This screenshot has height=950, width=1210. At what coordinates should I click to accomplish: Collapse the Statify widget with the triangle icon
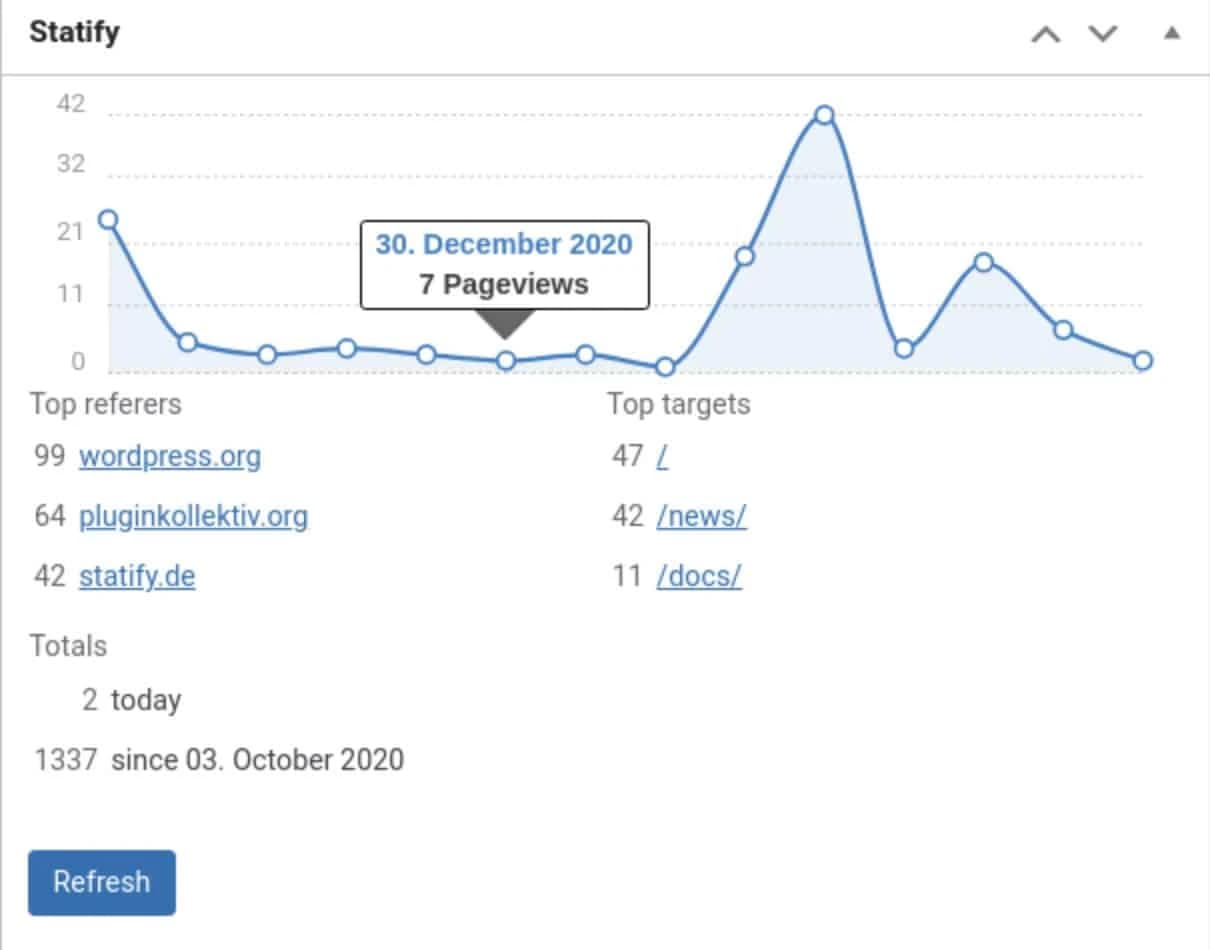pyautogui.click(x=1172, y=32)
